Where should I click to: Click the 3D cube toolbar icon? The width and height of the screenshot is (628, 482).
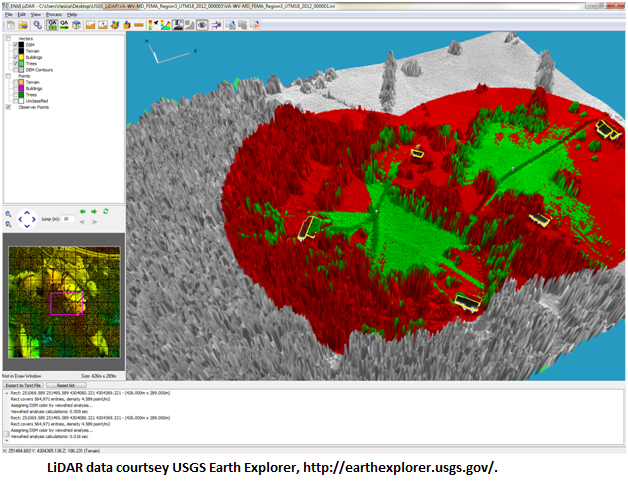point(76,25)
